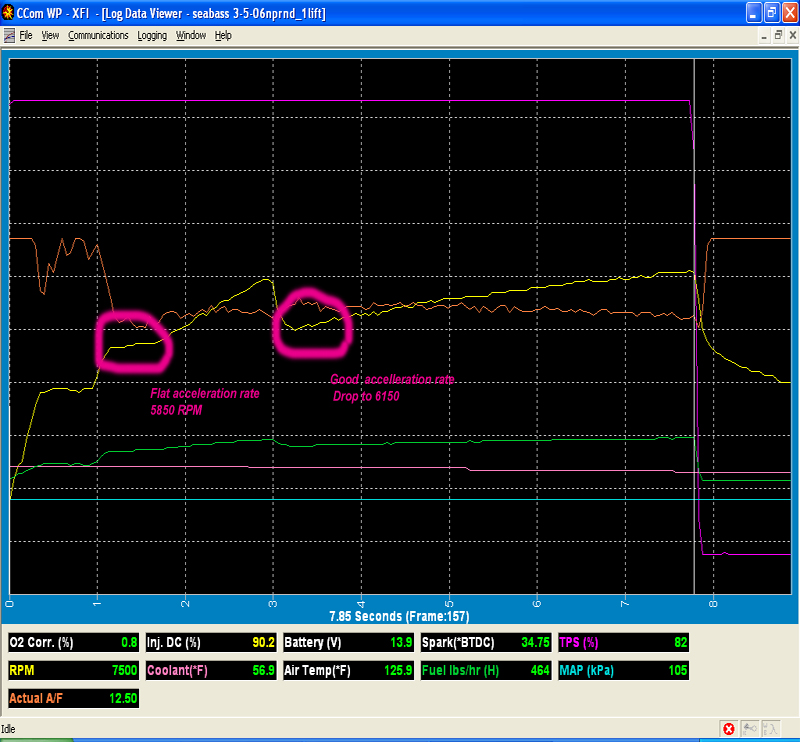The width and height of the screenshot is (800, 742).
Task: Open the Logging menu
Action: coord(152,35)
